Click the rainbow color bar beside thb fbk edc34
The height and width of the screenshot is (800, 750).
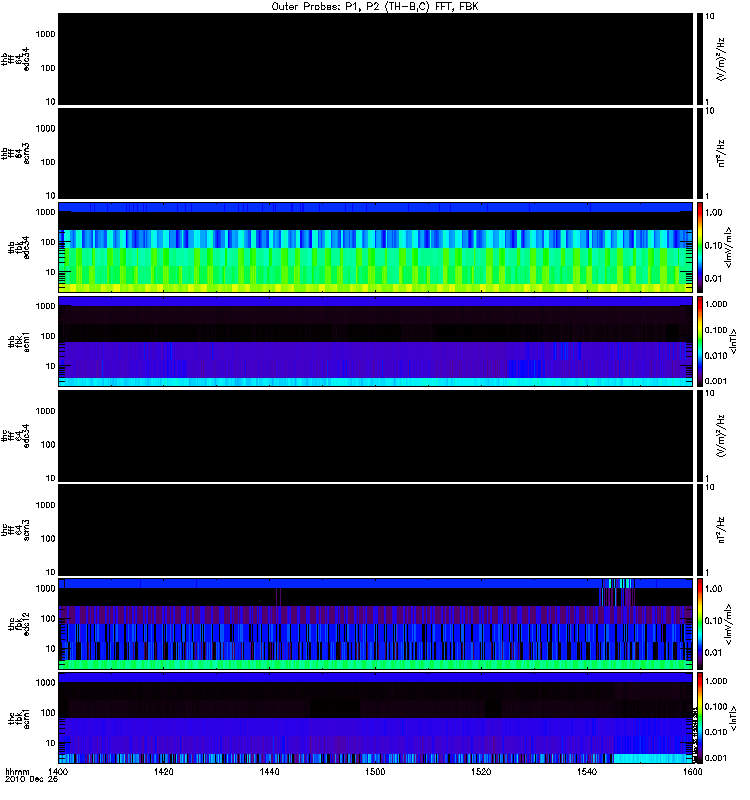pos(700,247)
